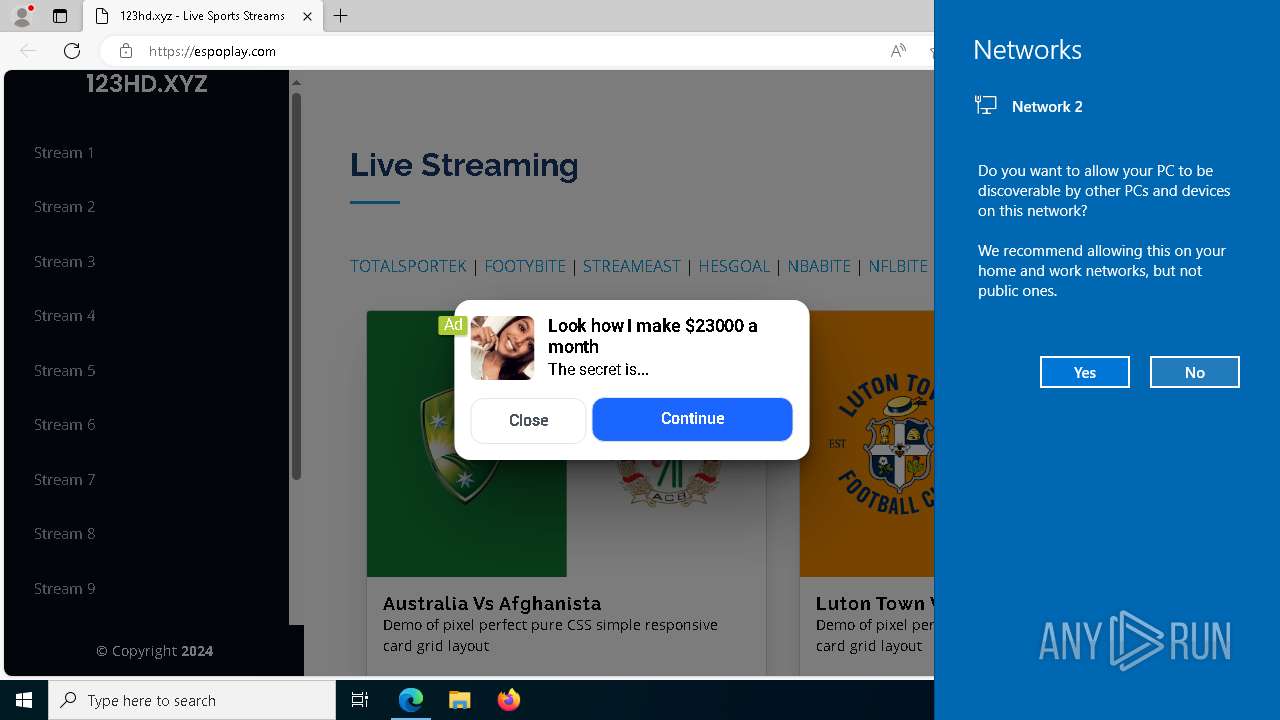Open Microsoft Edge from the taskbar
1280x720 pixels.
(411, 700)
